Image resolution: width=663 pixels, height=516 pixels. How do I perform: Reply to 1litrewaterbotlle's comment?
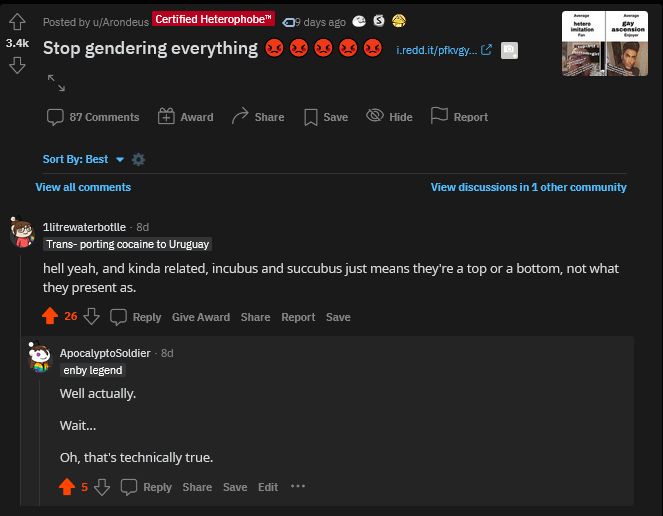coord(136,317)
